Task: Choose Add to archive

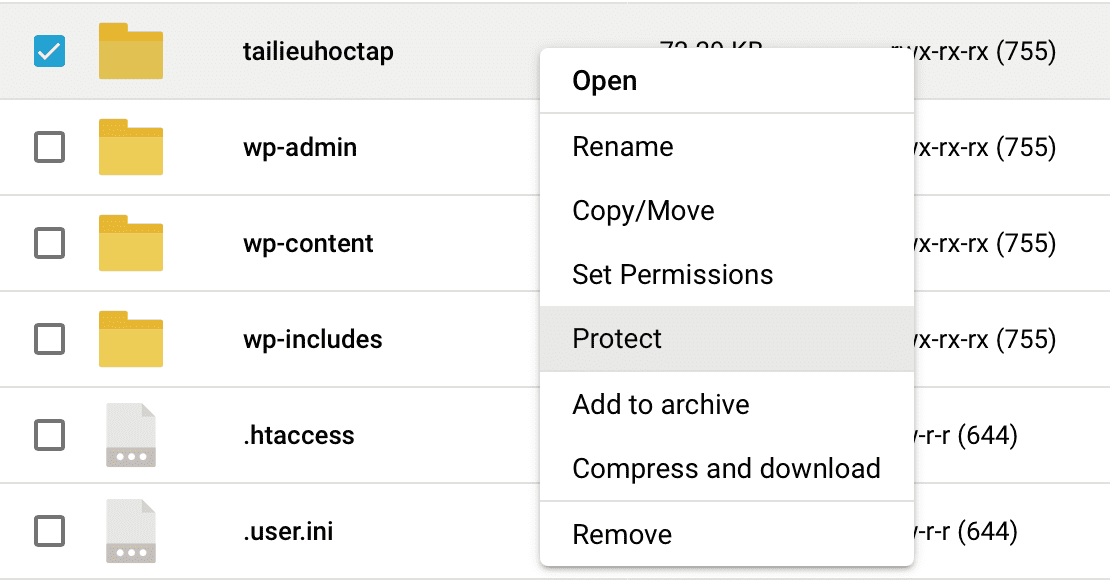Action: [x=660, y=404]
